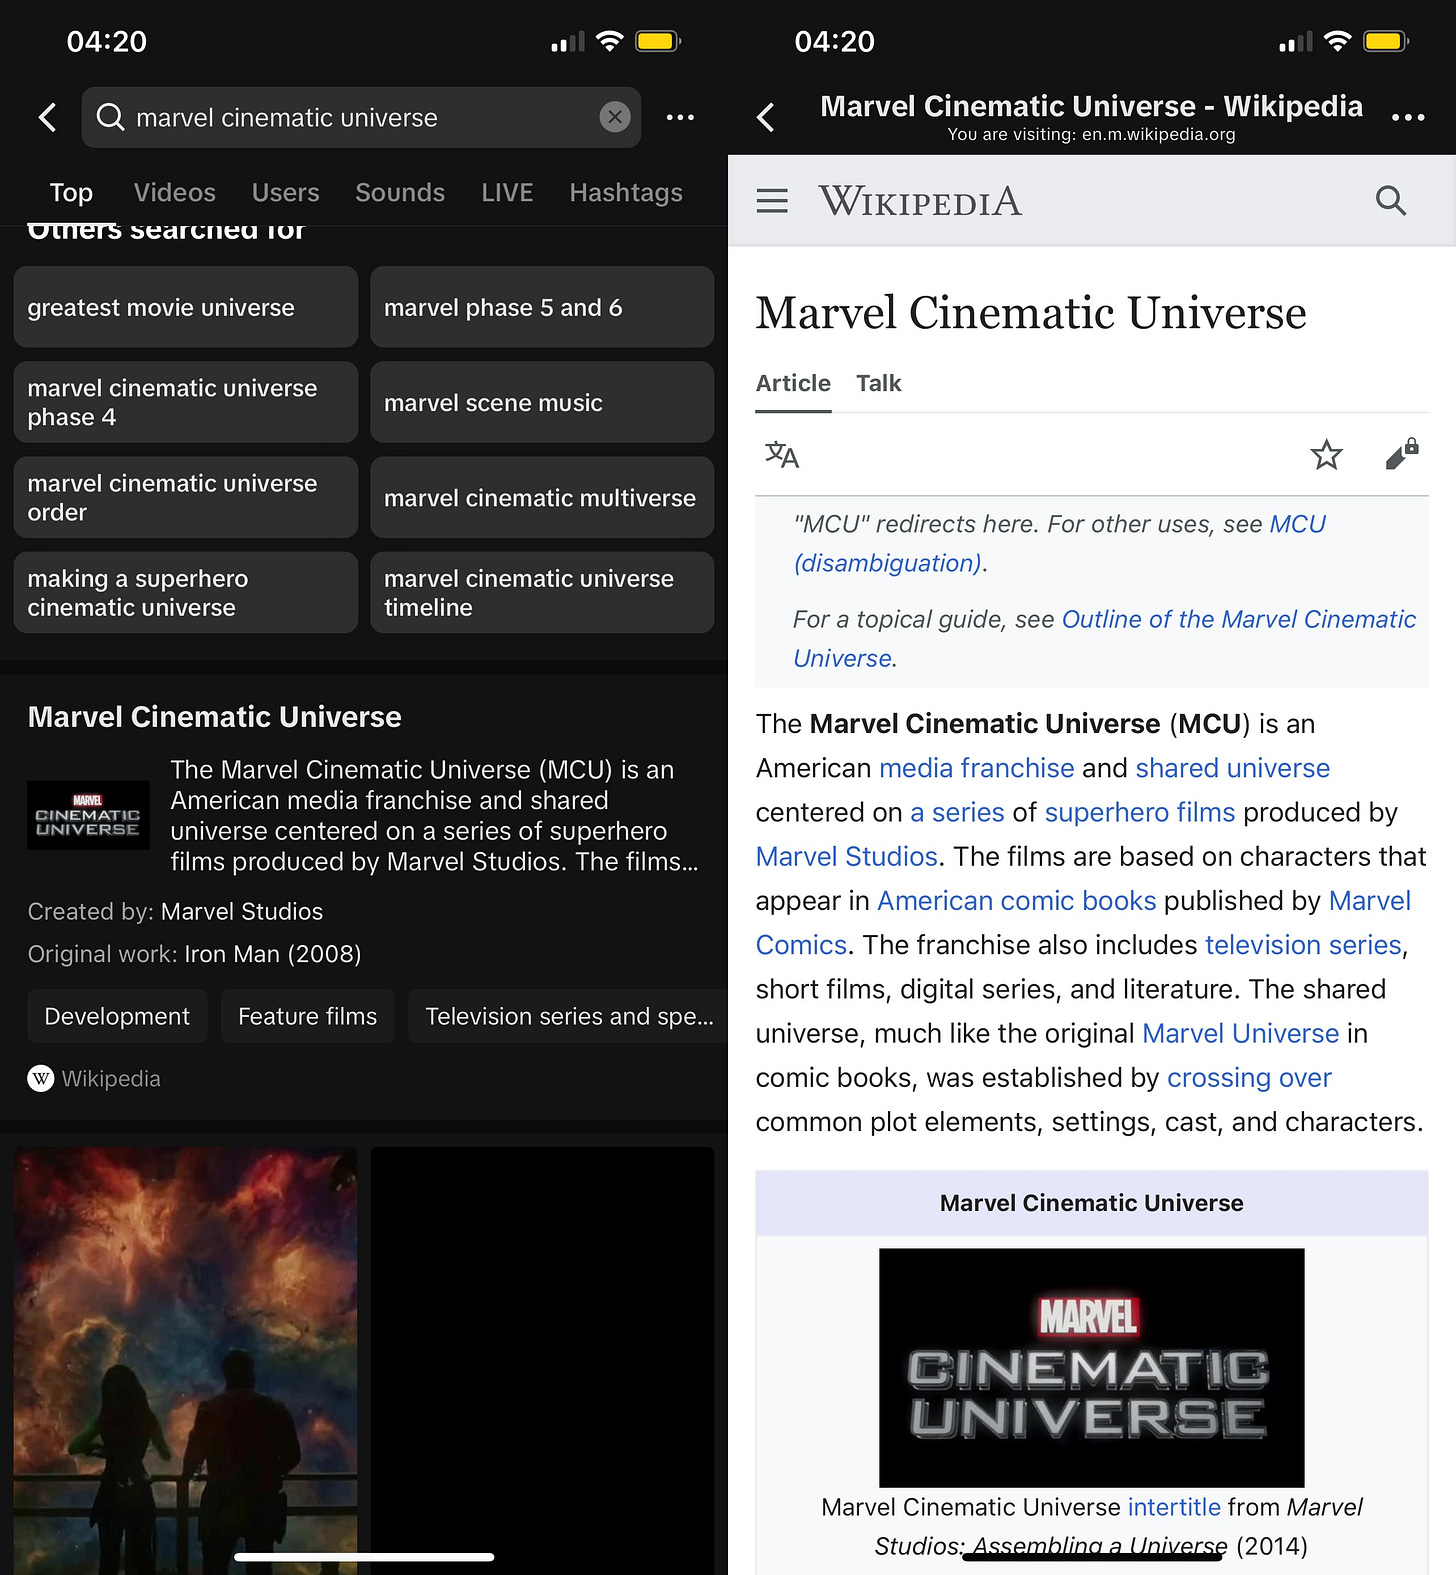Viewport: 1456px width, 1575px height.
Task: Tap the Wikipedia search magnifier icon
Action: pos(1390,201)
